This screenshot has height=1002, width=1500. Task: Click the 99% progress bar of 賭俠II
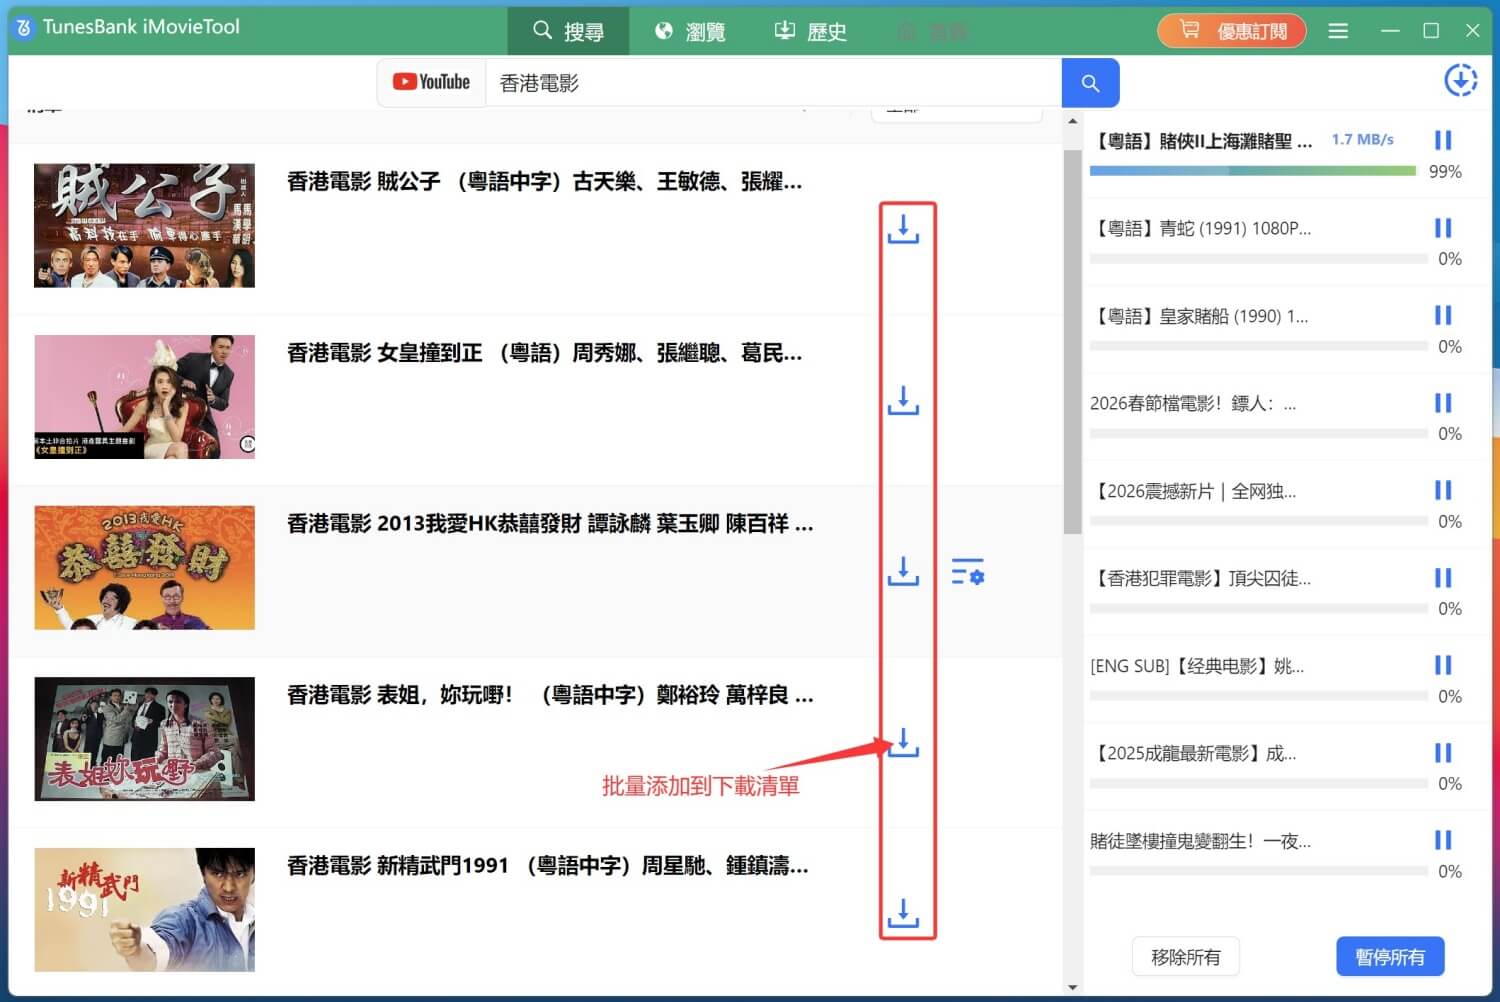click(x=1251, y=170)
